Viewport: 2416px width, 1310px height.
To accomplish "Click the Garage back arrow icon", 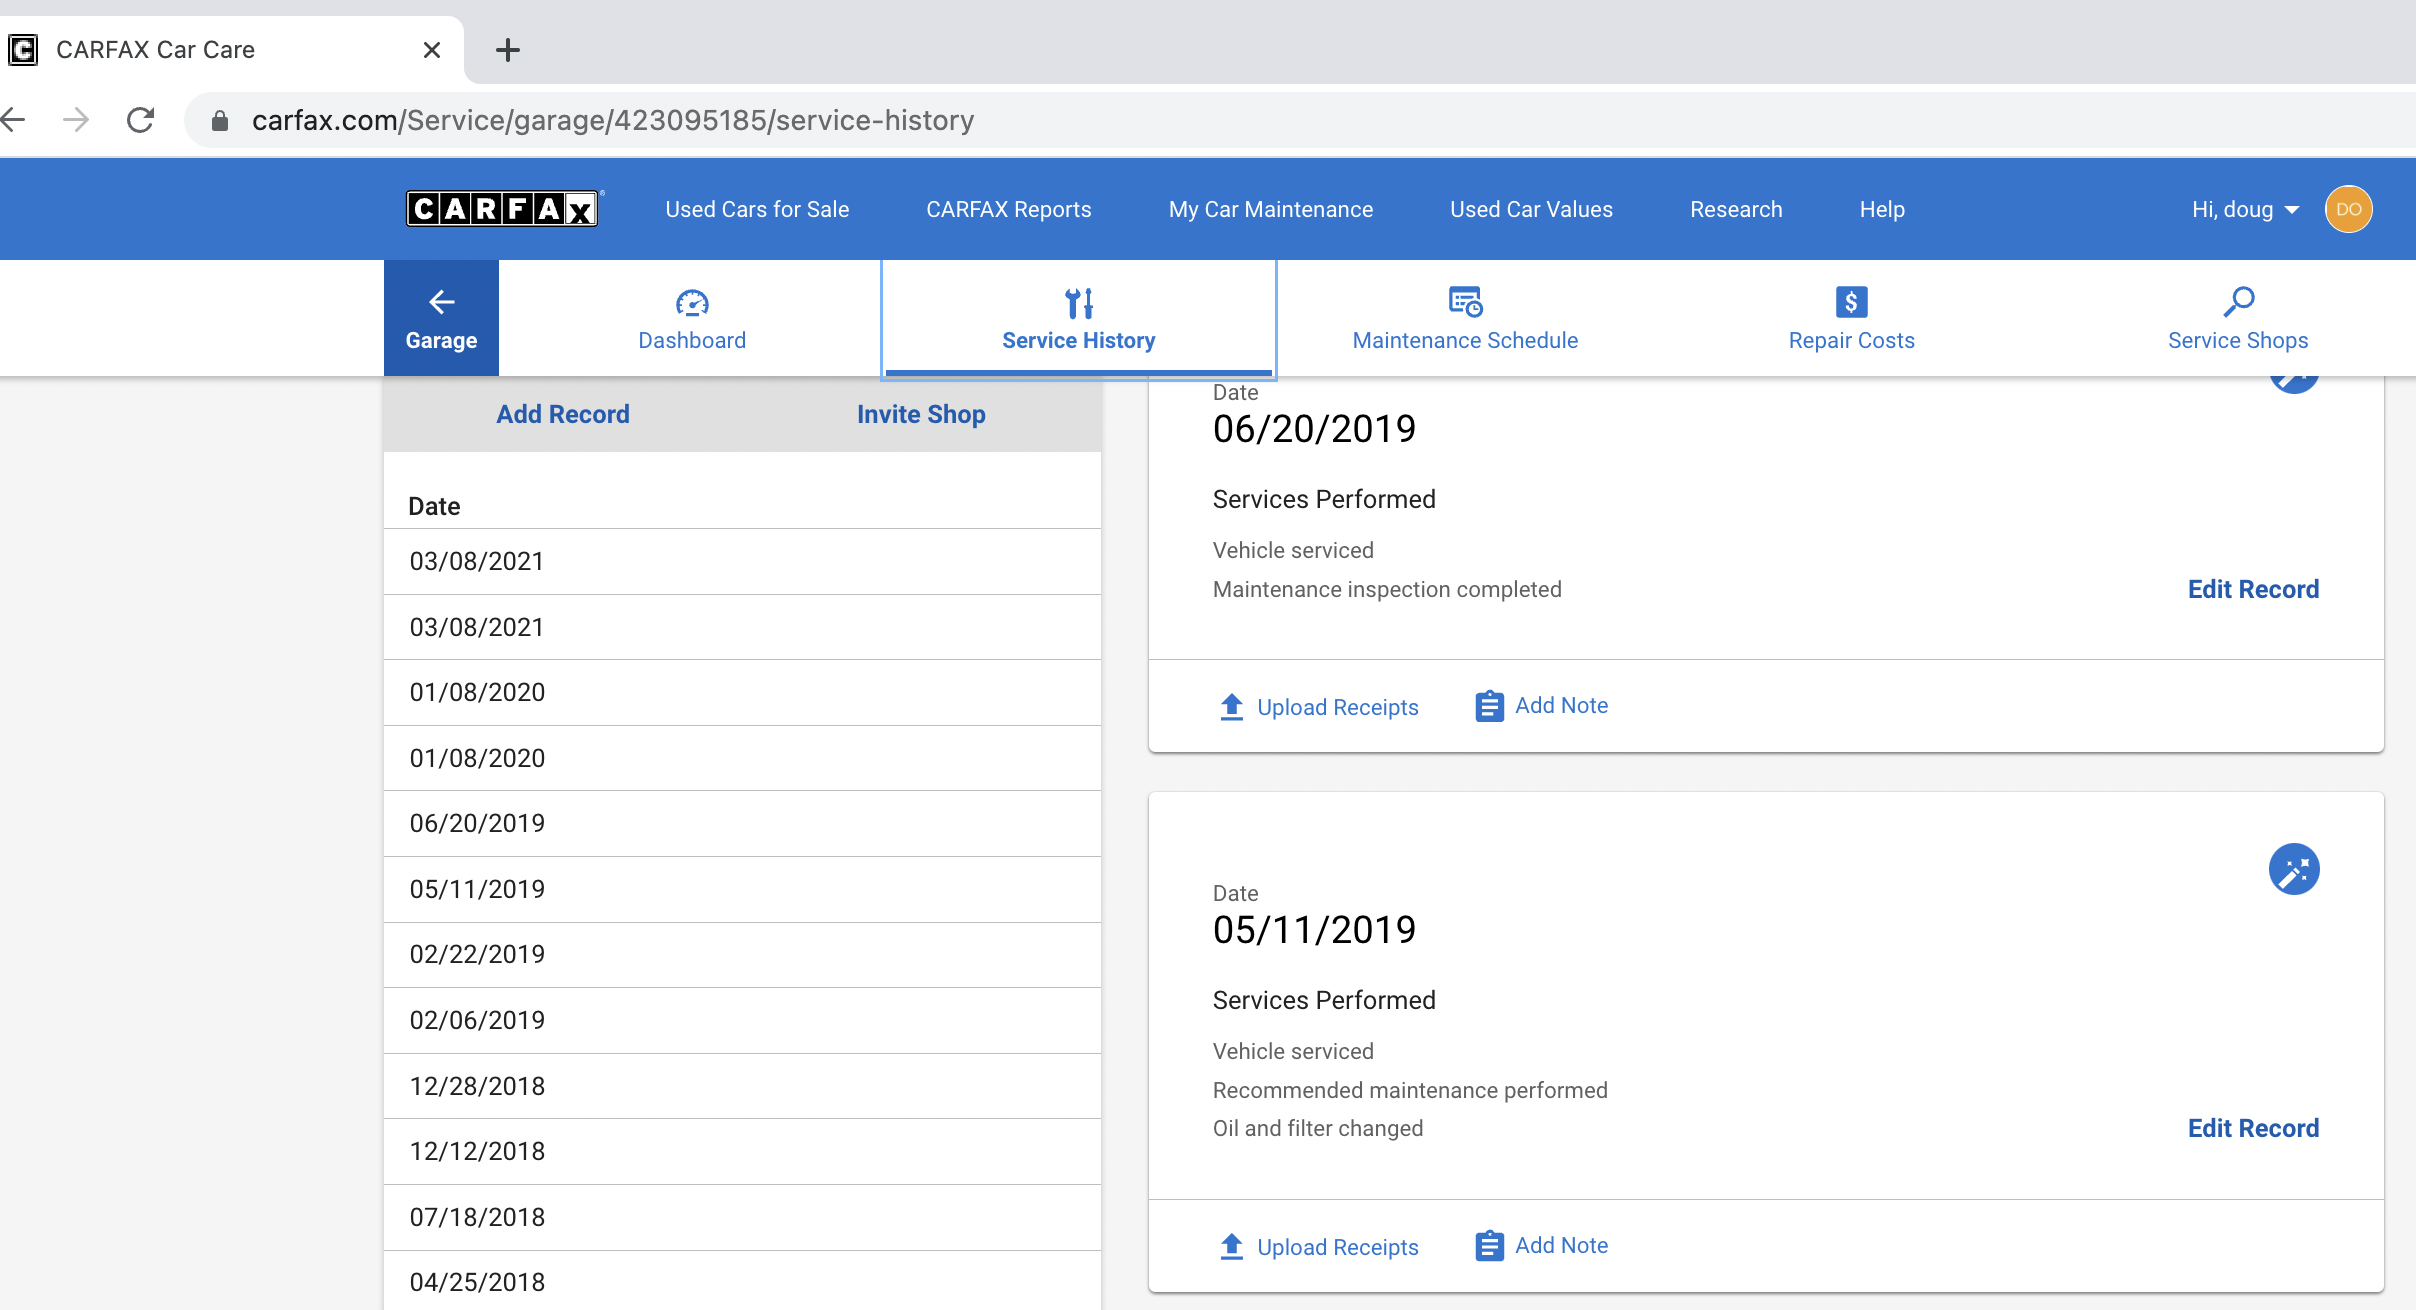I will pos(441,301).
